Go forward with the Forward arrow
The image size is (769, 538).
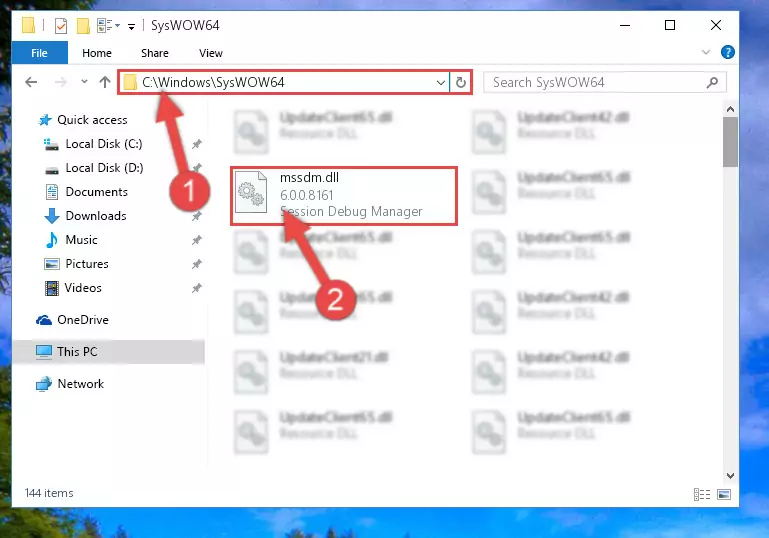coord(61,82)
